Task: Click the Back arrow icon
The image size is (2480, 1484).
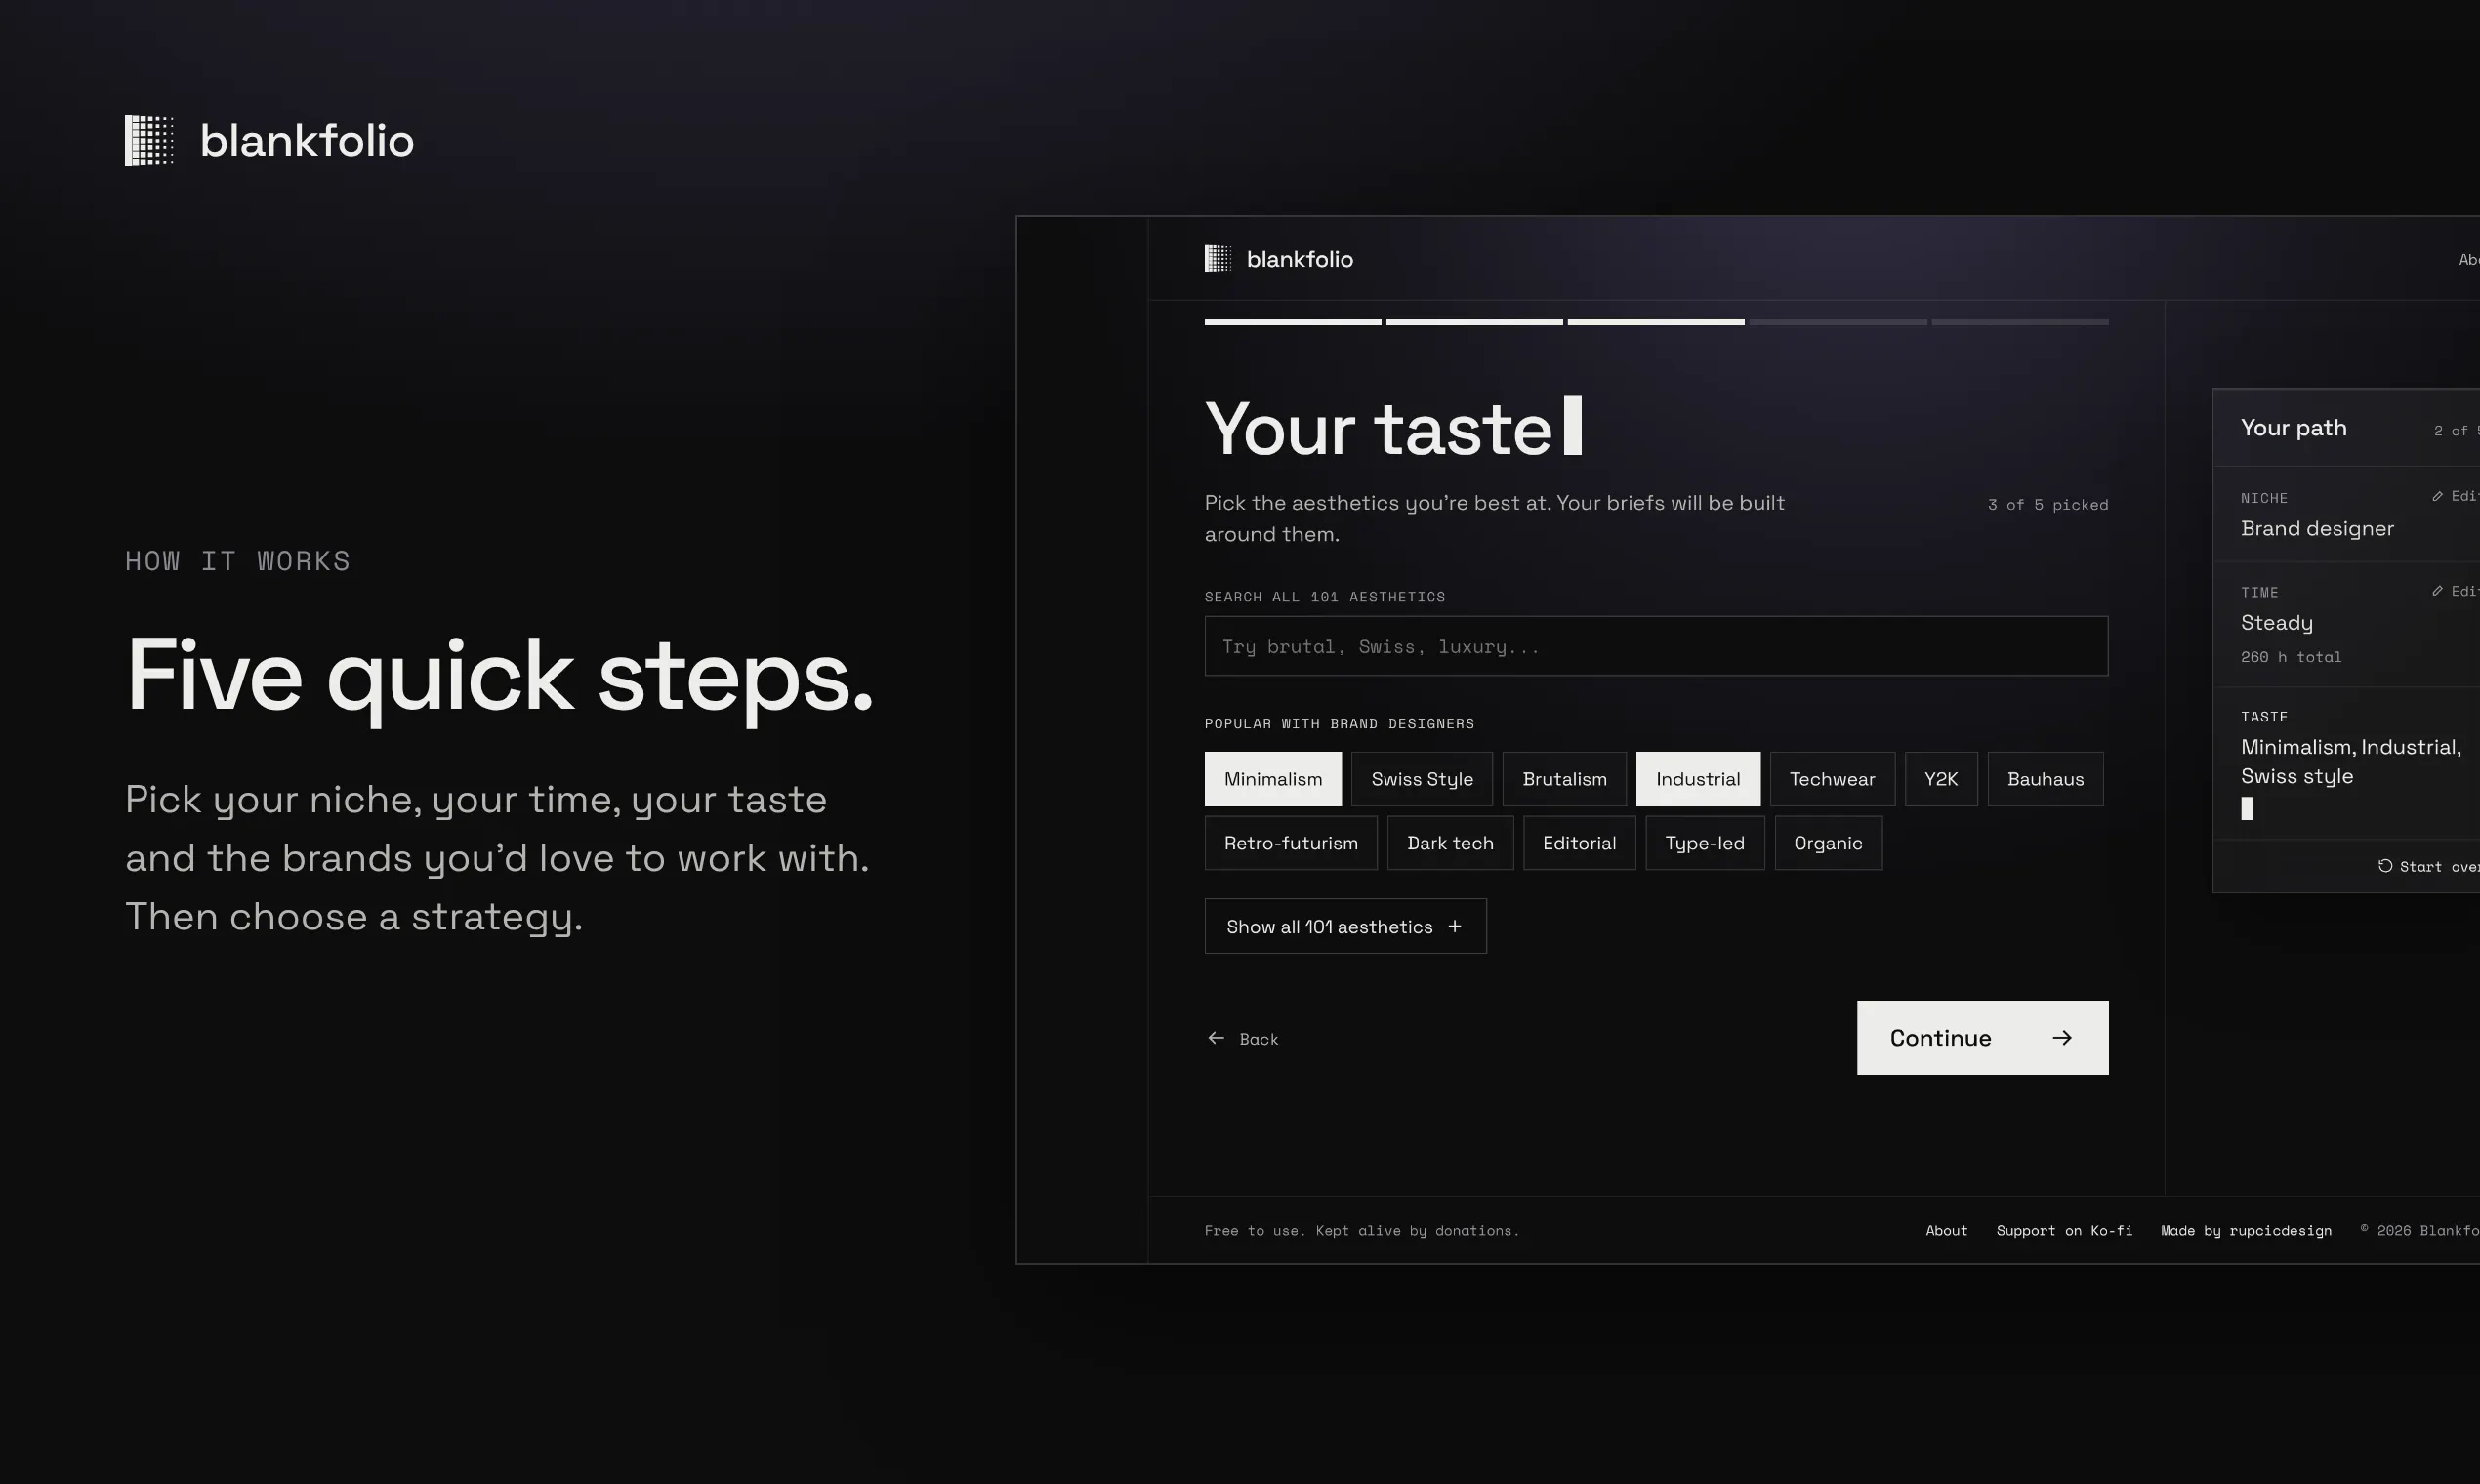Action: point(1216,1038)
